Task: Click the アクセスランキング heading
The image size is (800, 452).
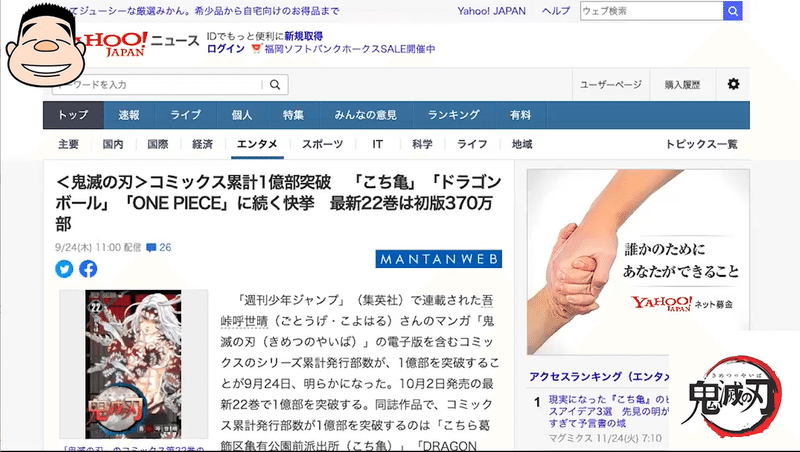Action: pyautogui.click(x=599, y=376)
